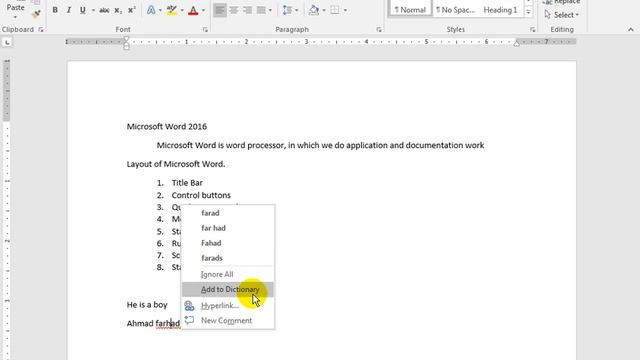Apply strikethrough formatting
Viewport: 640px width, 360px height.
(x=104, y=10)
